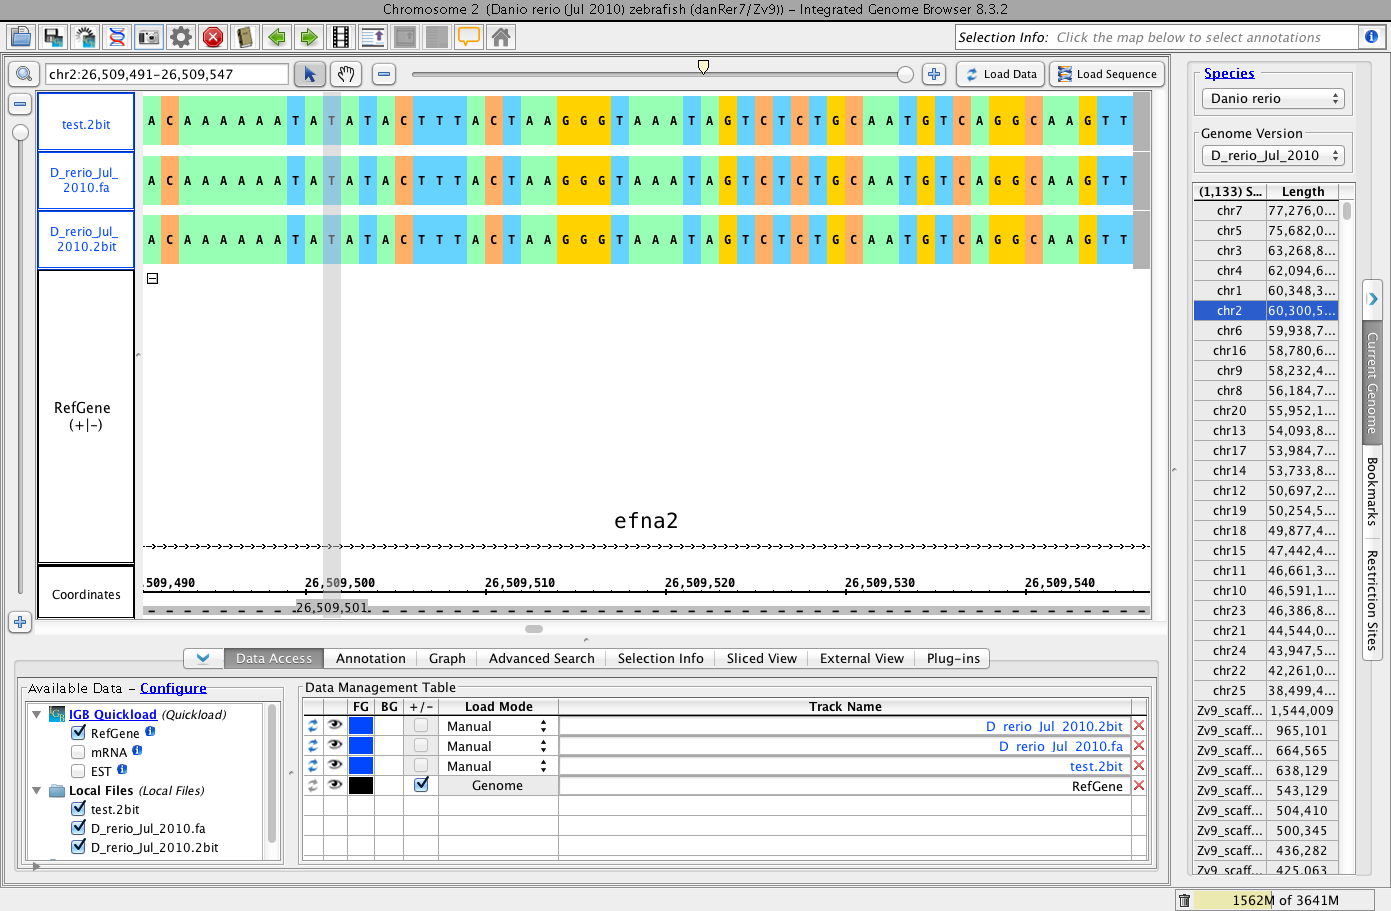Delete the test.2bit track with red X
The height and width of the screenshot is (911, 1391).
1138,766
